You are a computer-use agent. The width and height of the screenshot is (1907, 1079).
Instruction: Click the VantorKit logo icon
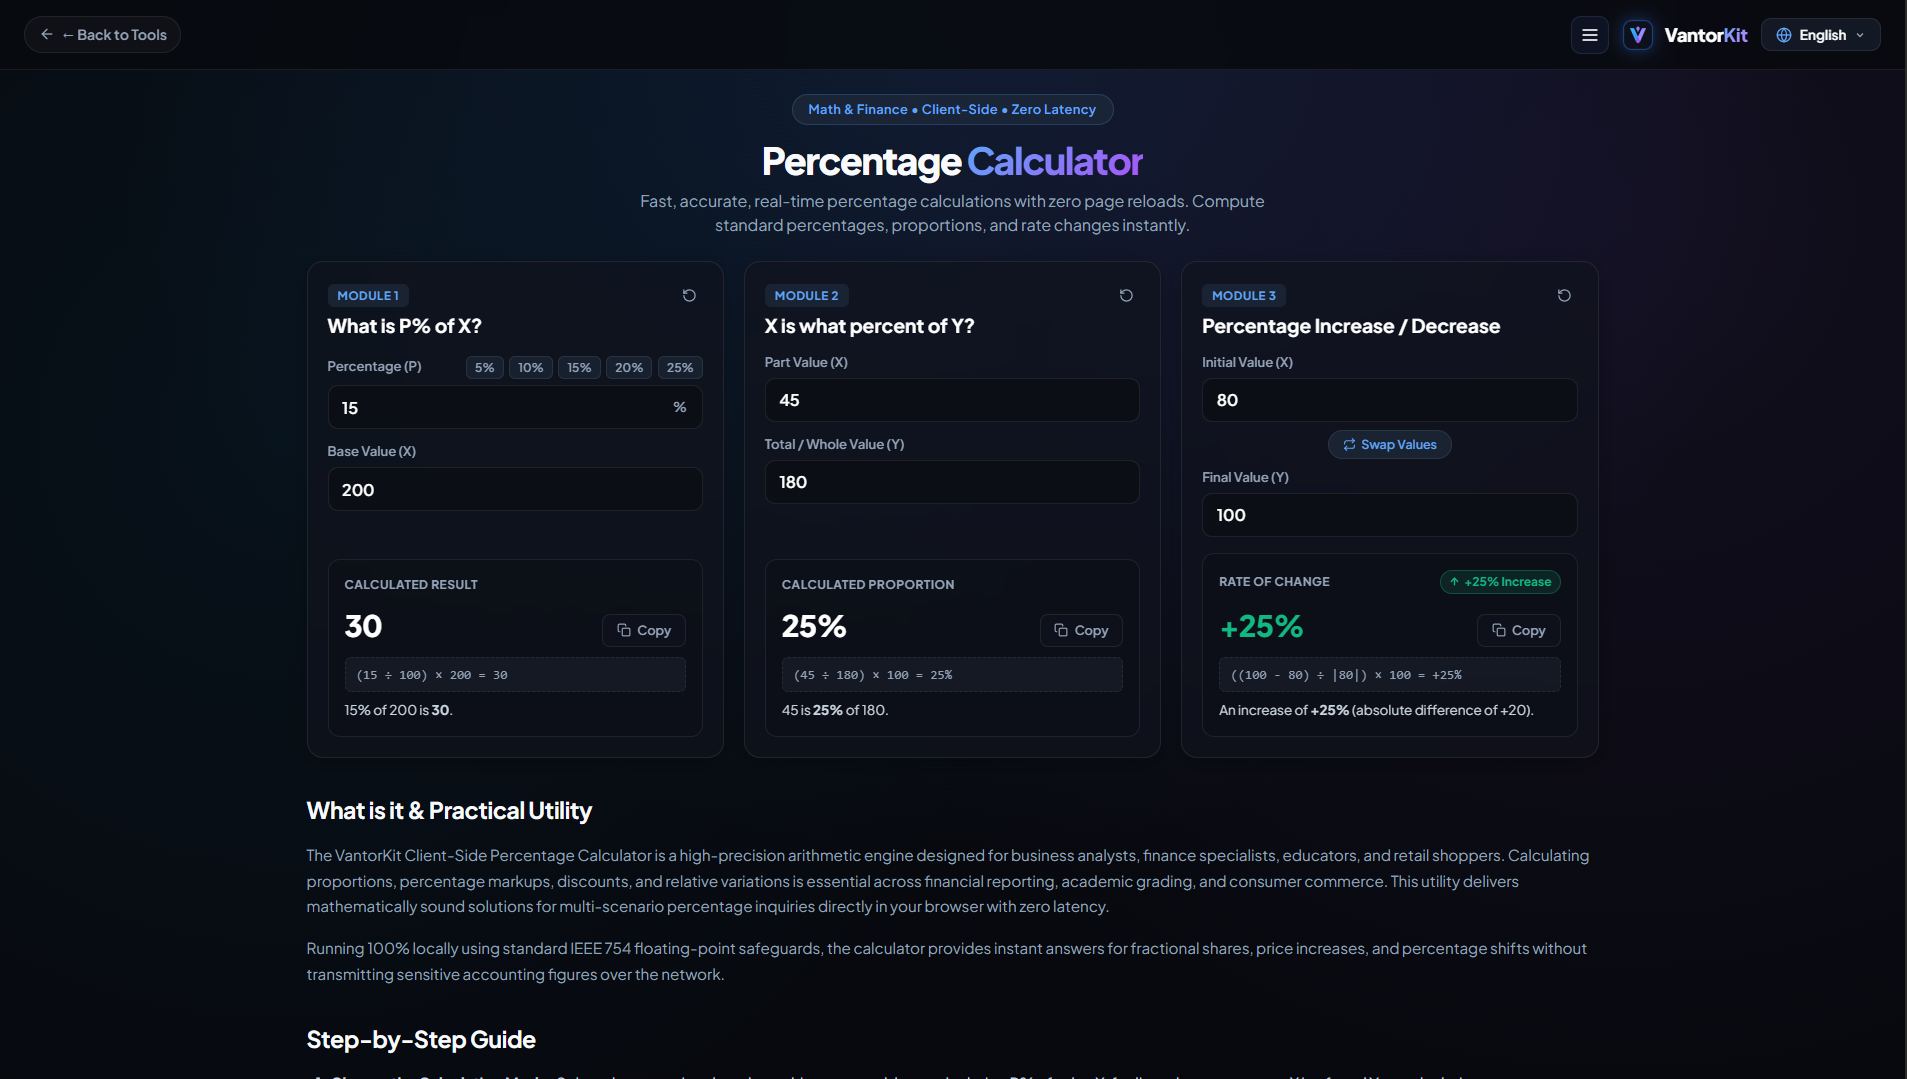tap(1638, 35)
